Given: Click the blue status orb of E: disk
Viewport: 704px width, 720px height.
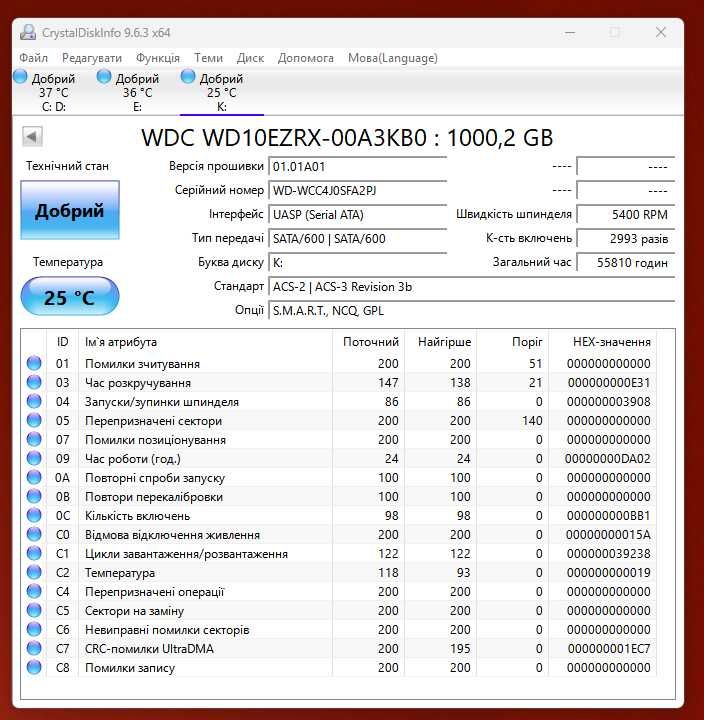Looking at the screenshot, I should [x=104, y=77].
